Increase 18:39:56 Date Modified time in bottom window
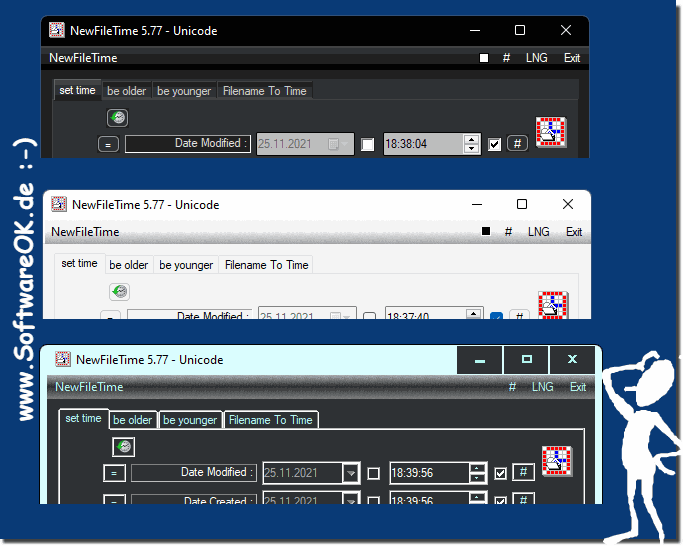Image resolution: width=683 pixels, height=546 pixels. [477, 468]
